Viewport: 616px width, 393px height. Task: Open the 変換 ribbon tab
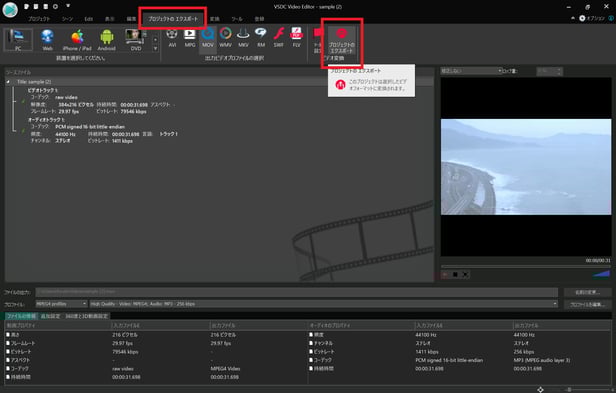coord(214,19)
